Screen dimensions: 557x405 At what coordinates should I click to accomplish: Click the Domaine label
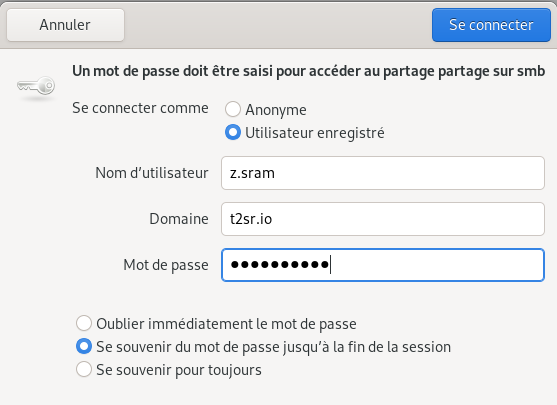point(179,219)
